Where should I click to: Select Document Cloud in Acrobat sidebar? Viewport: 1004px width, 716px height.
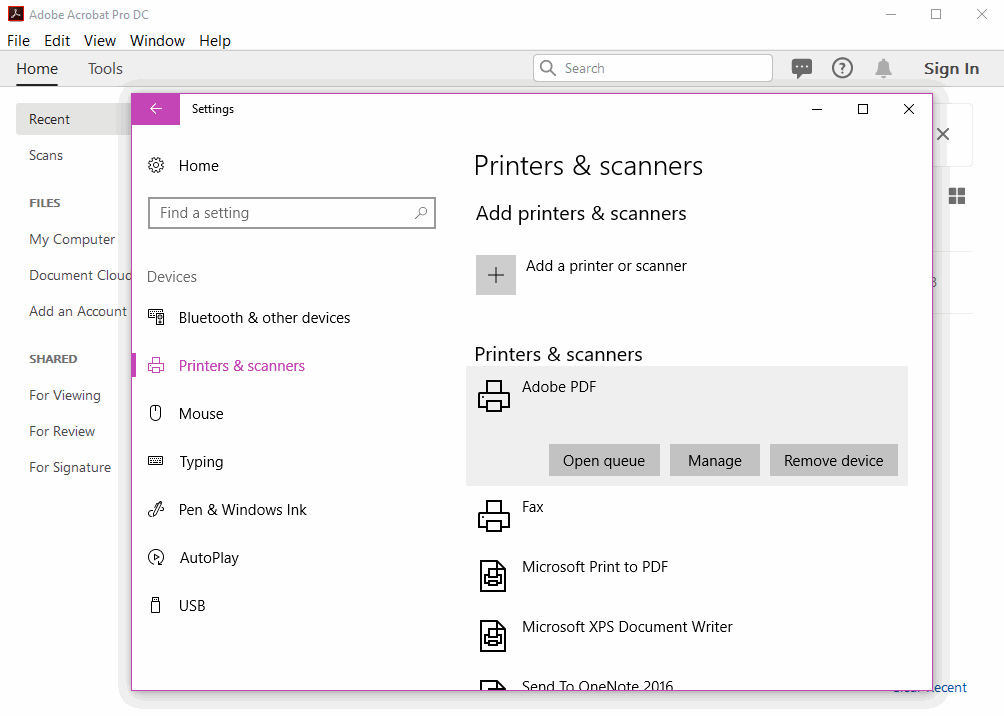(x=80, y=275)
